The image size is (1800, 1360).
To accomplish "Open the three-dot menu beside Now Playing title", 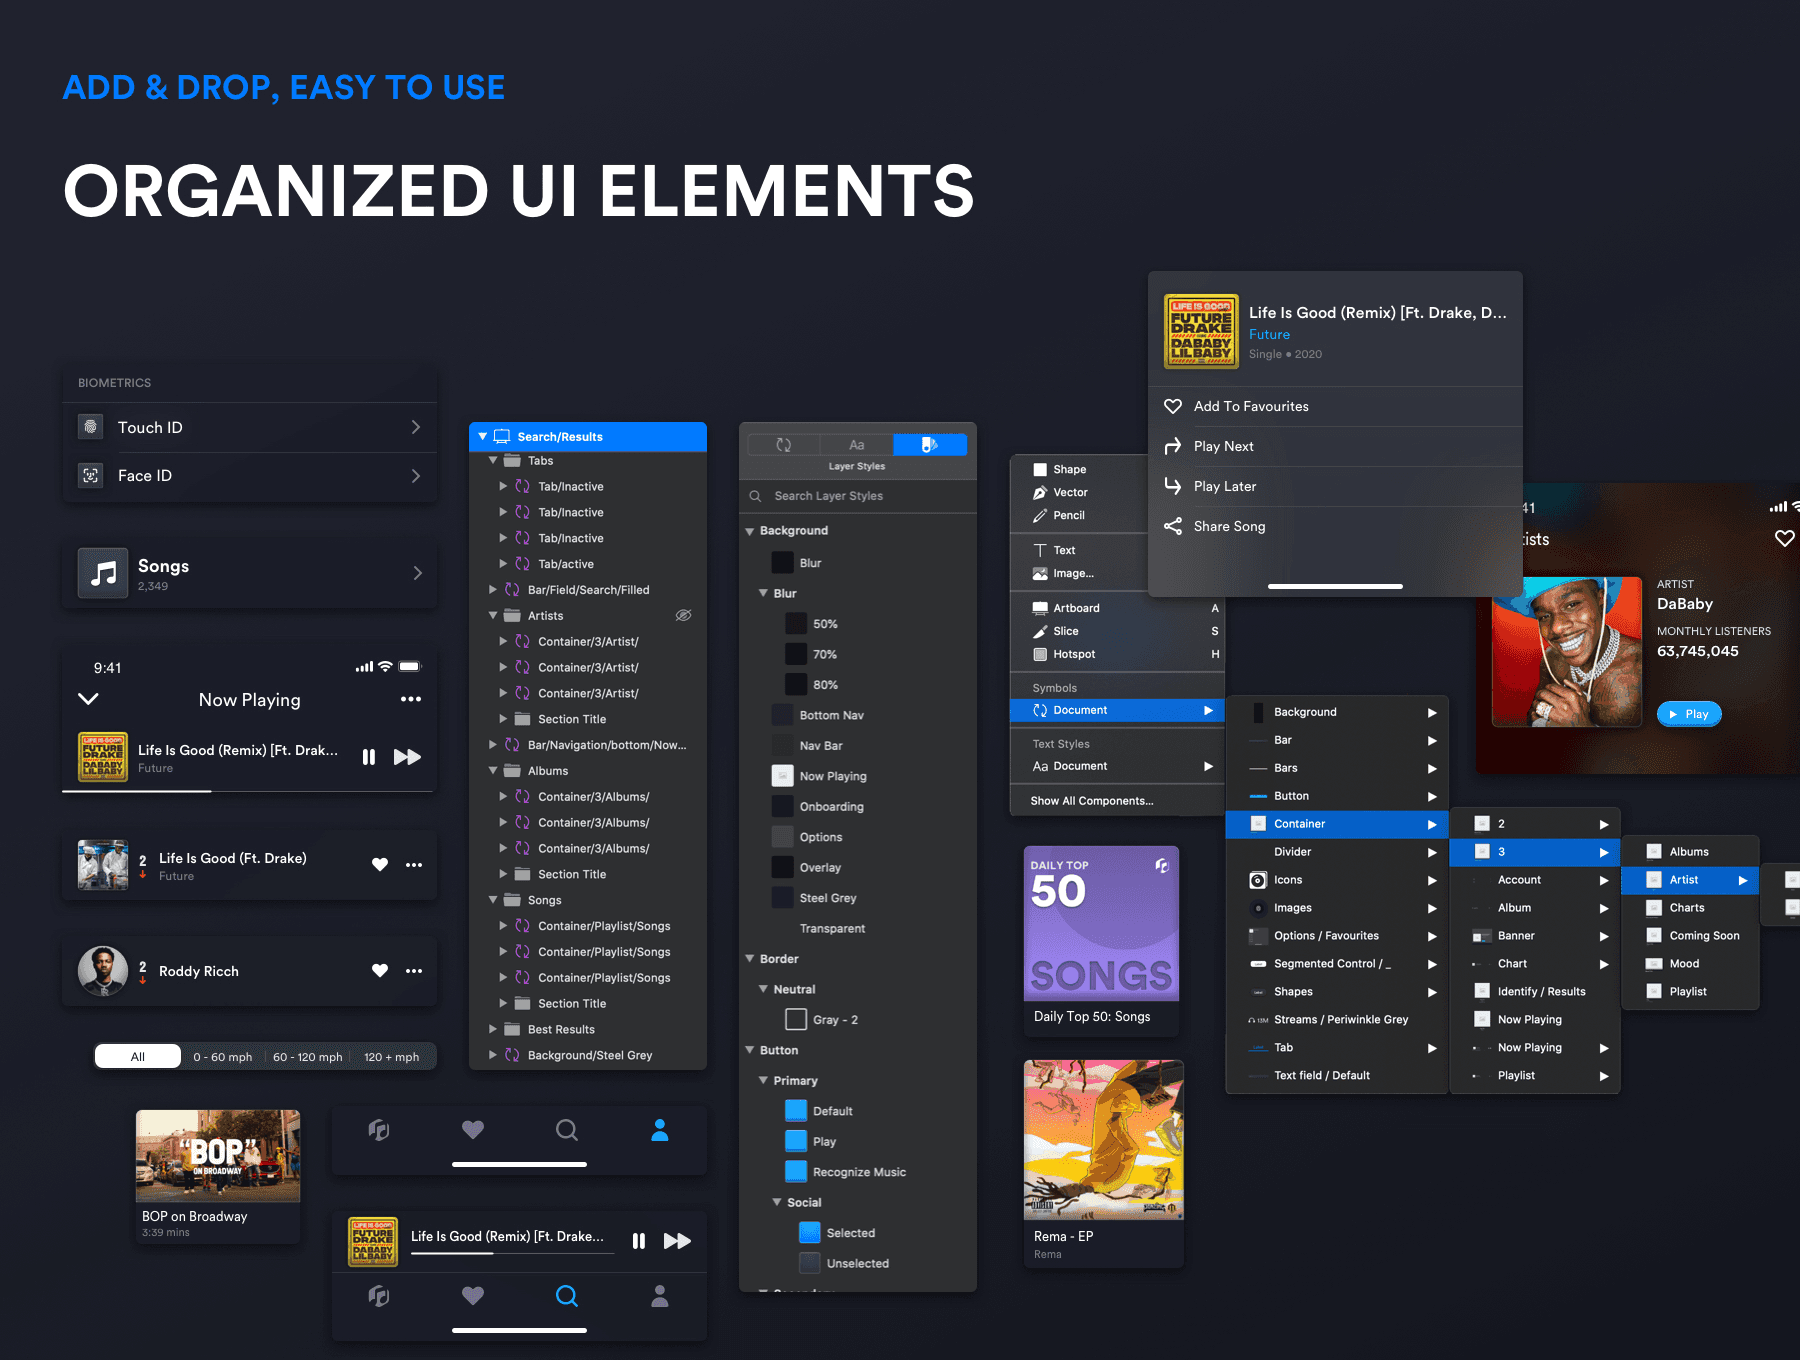I will [411, 699].
